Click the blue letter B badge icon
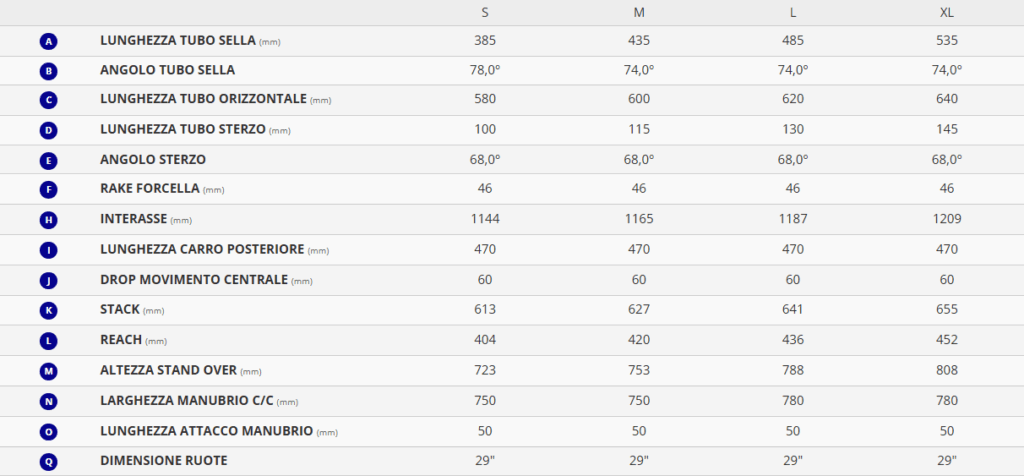 point(49,71)
